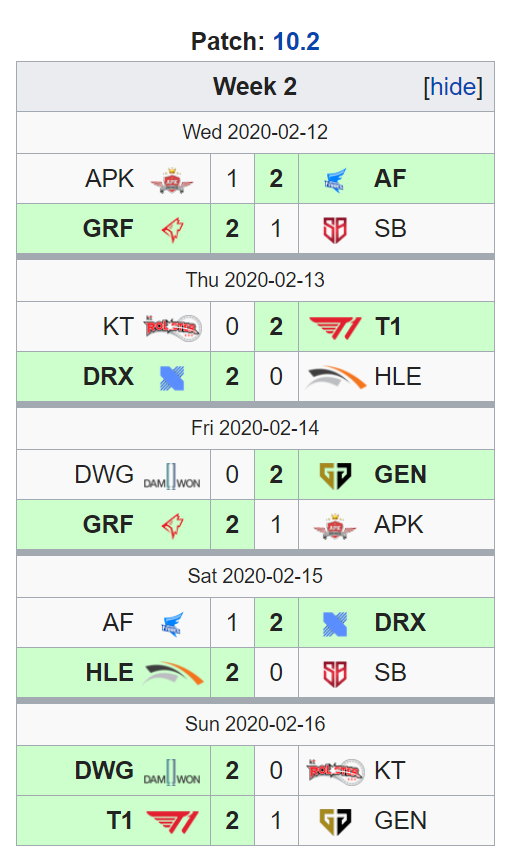This screenshot has width=508, height=852.
Task: Select the GEN team name on Friday
Action: point(400,475)
